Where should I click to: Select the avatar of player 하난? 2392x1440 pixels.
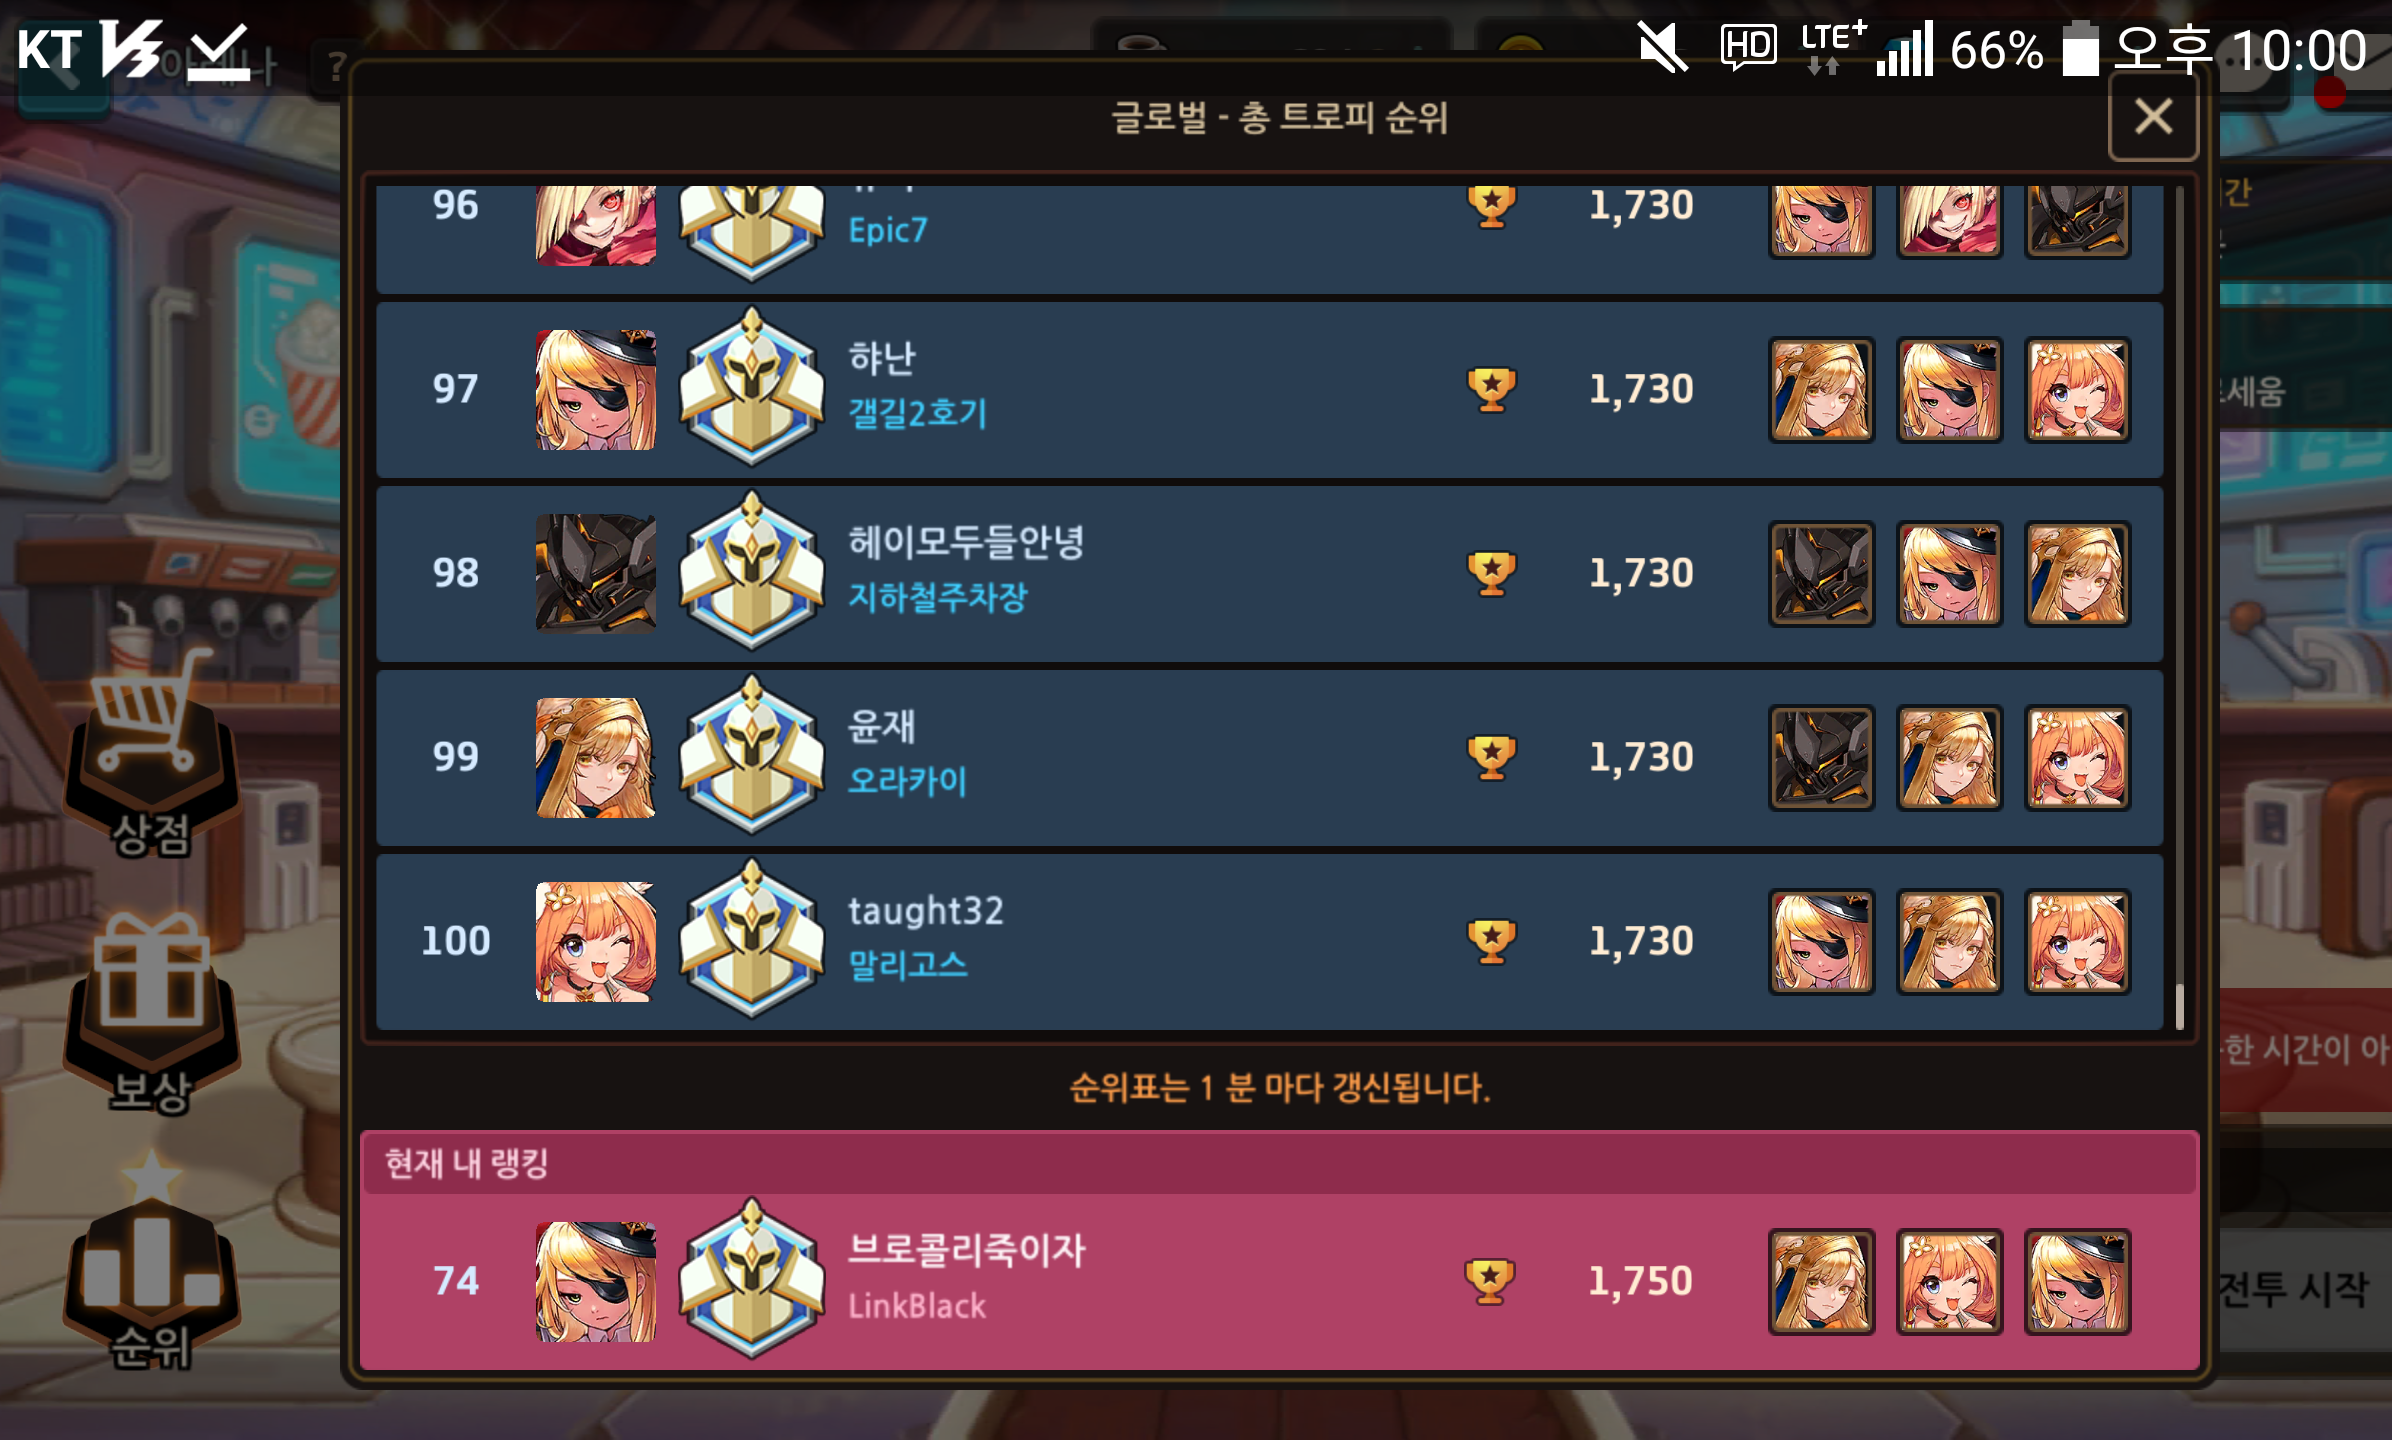pyautogui.click(x=596, y=390)
